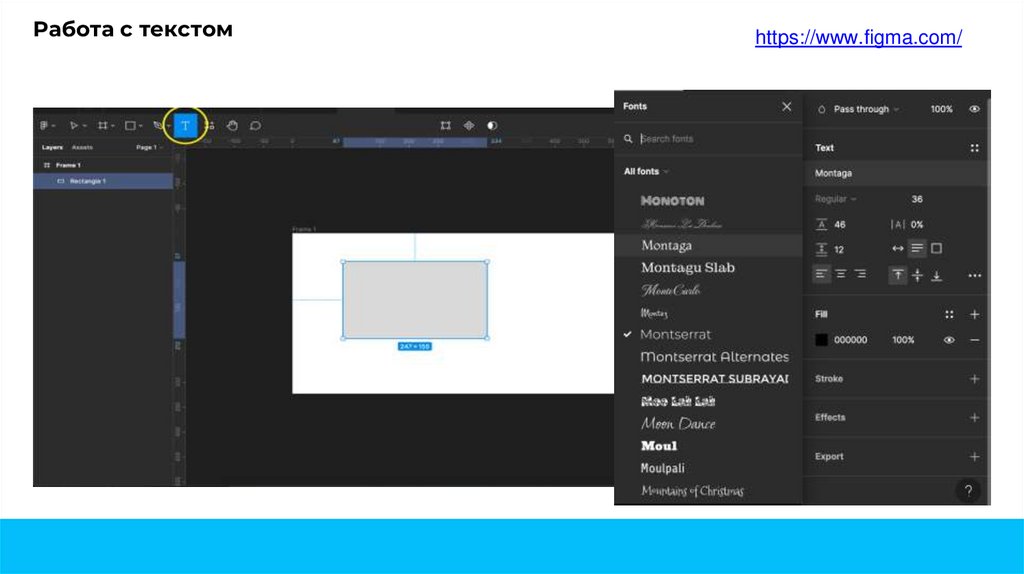Screen dimensions: 1024x574
Task: Click the Edit object icon
Action: pos(445,125)
